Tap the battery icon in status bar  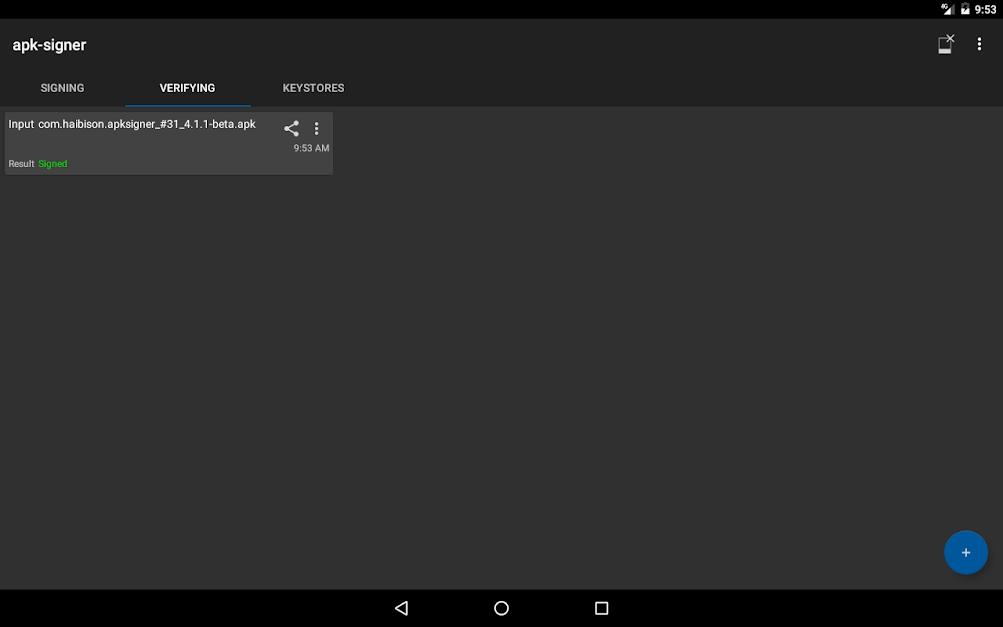coord(965,9)
